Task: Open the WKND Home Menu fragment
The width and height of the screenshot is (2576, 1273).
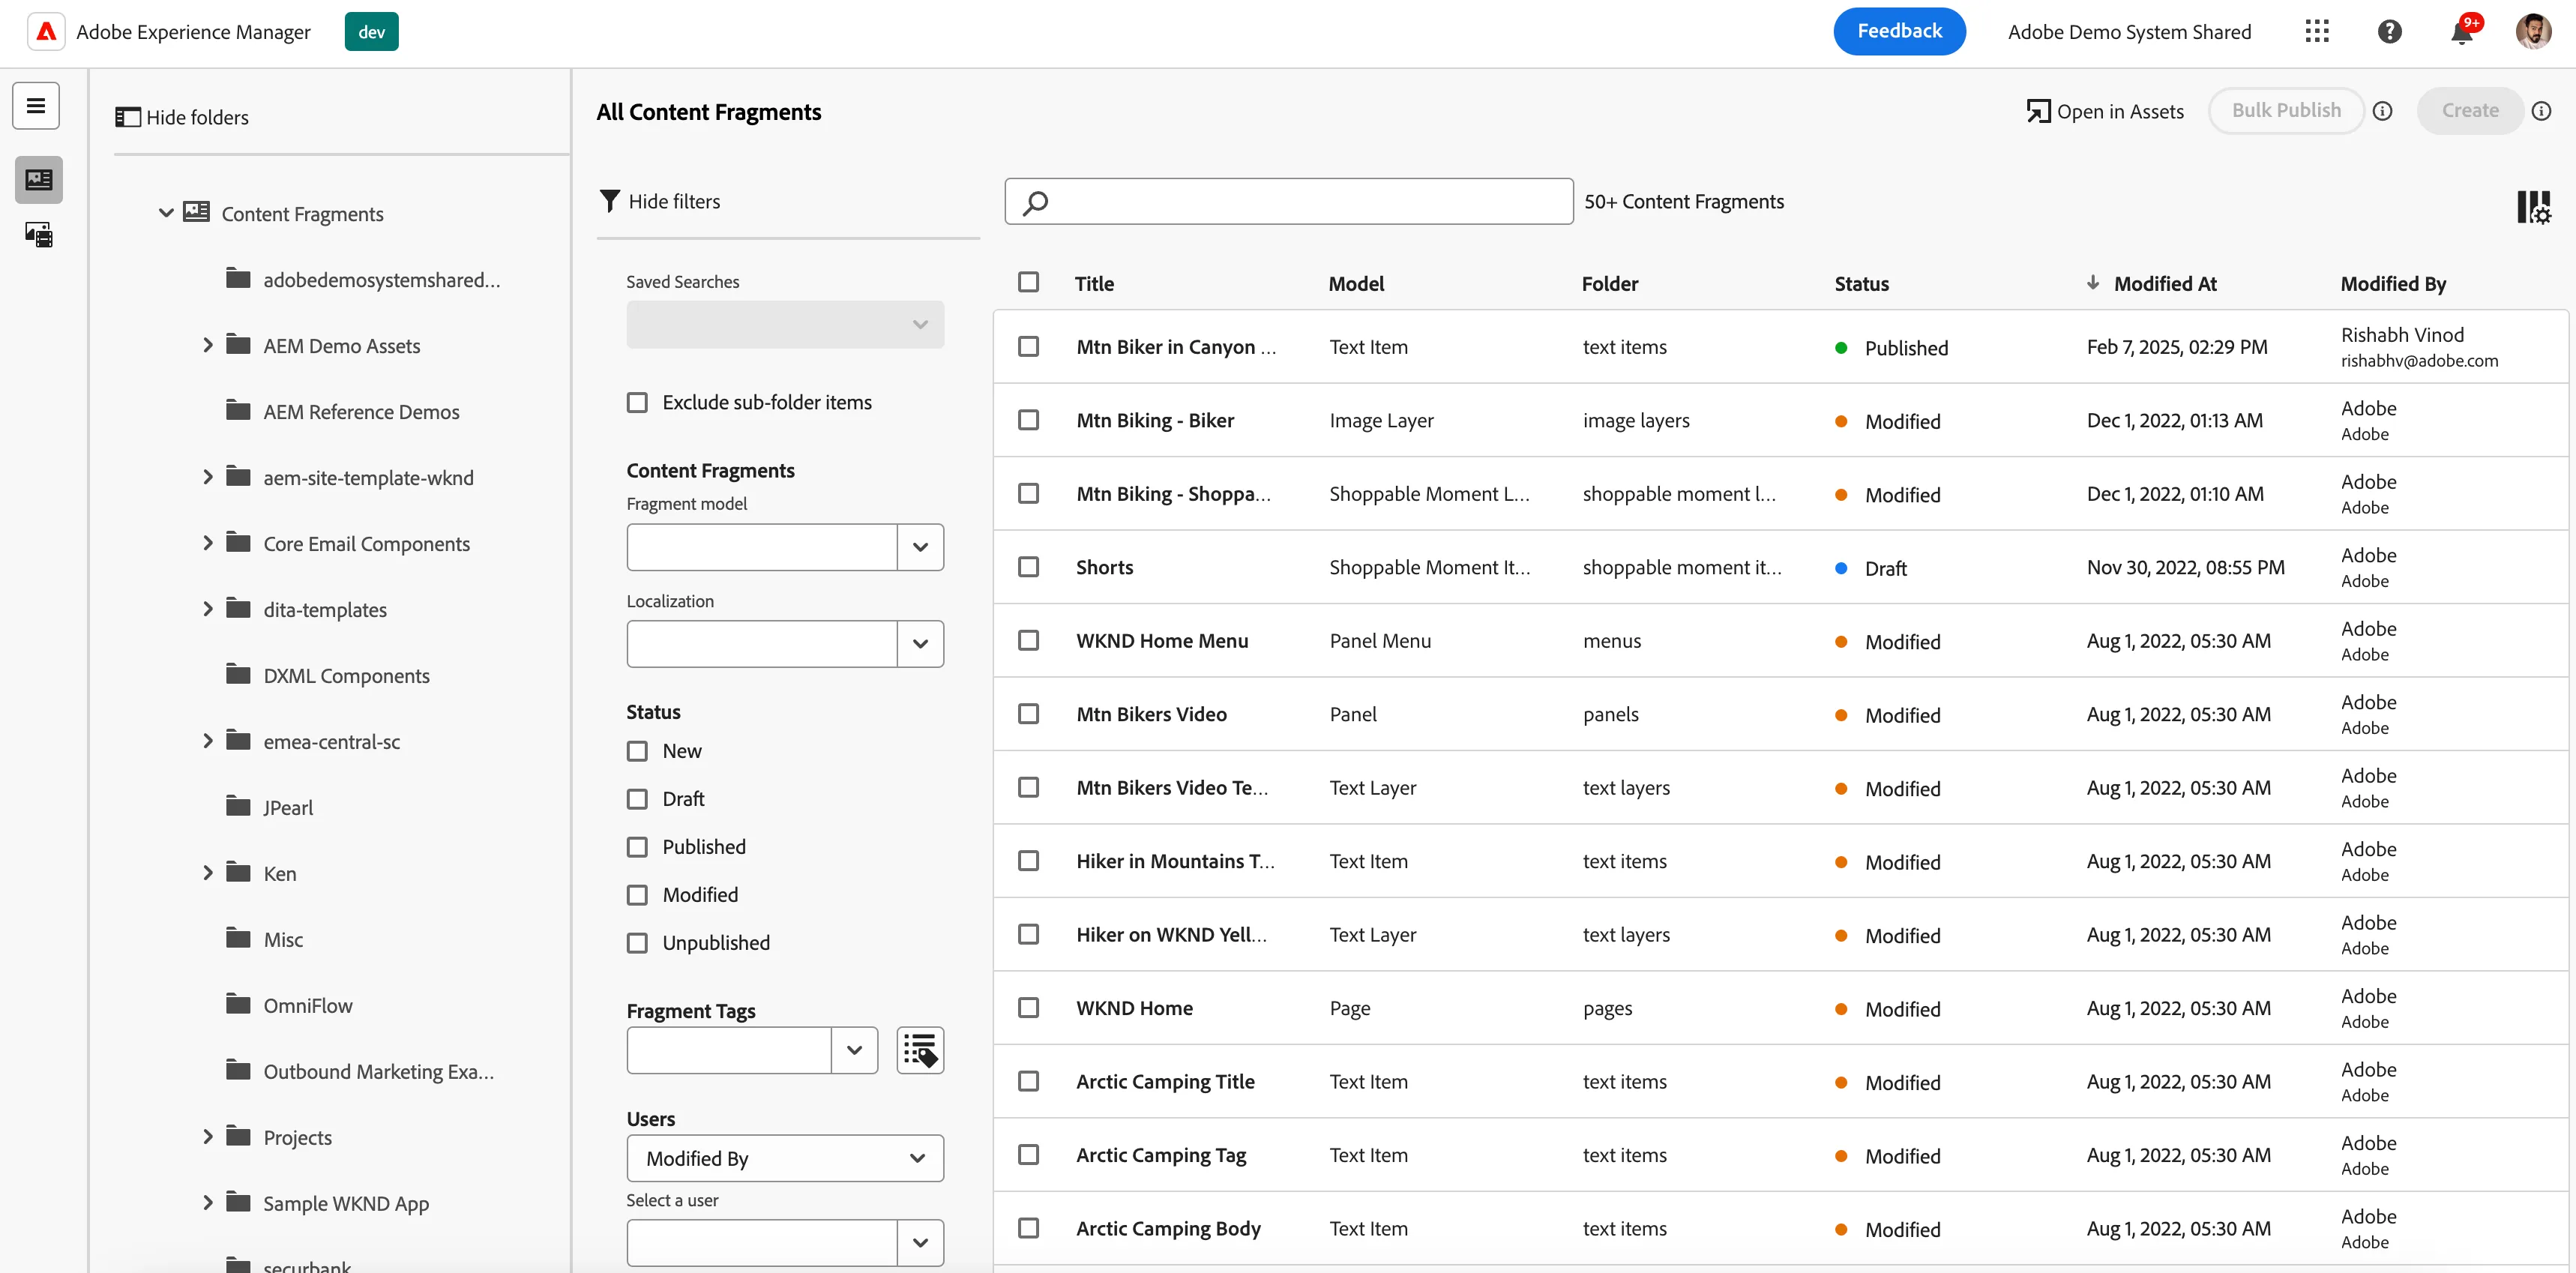Action: 1162,641
